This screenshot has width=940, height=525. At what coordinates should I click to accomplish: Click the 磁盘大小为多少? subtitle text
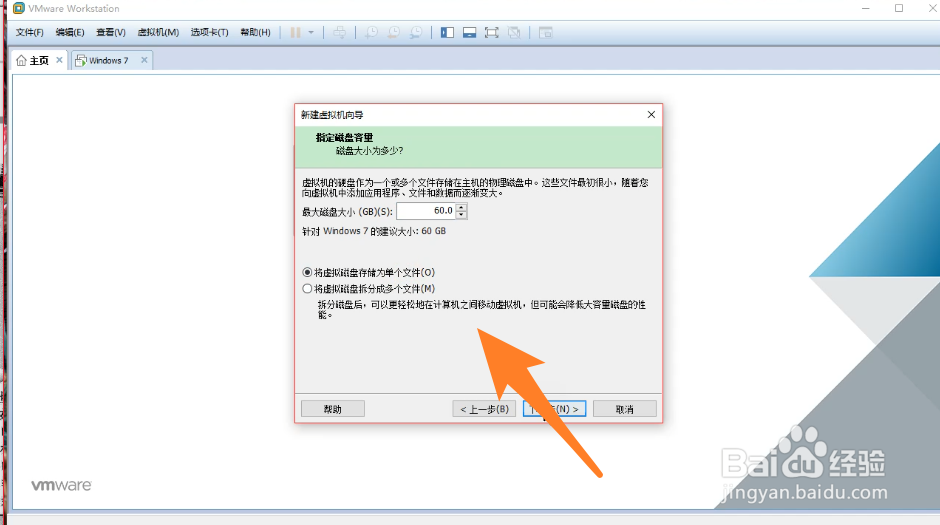pyautogui.click(x=369, y=151)
